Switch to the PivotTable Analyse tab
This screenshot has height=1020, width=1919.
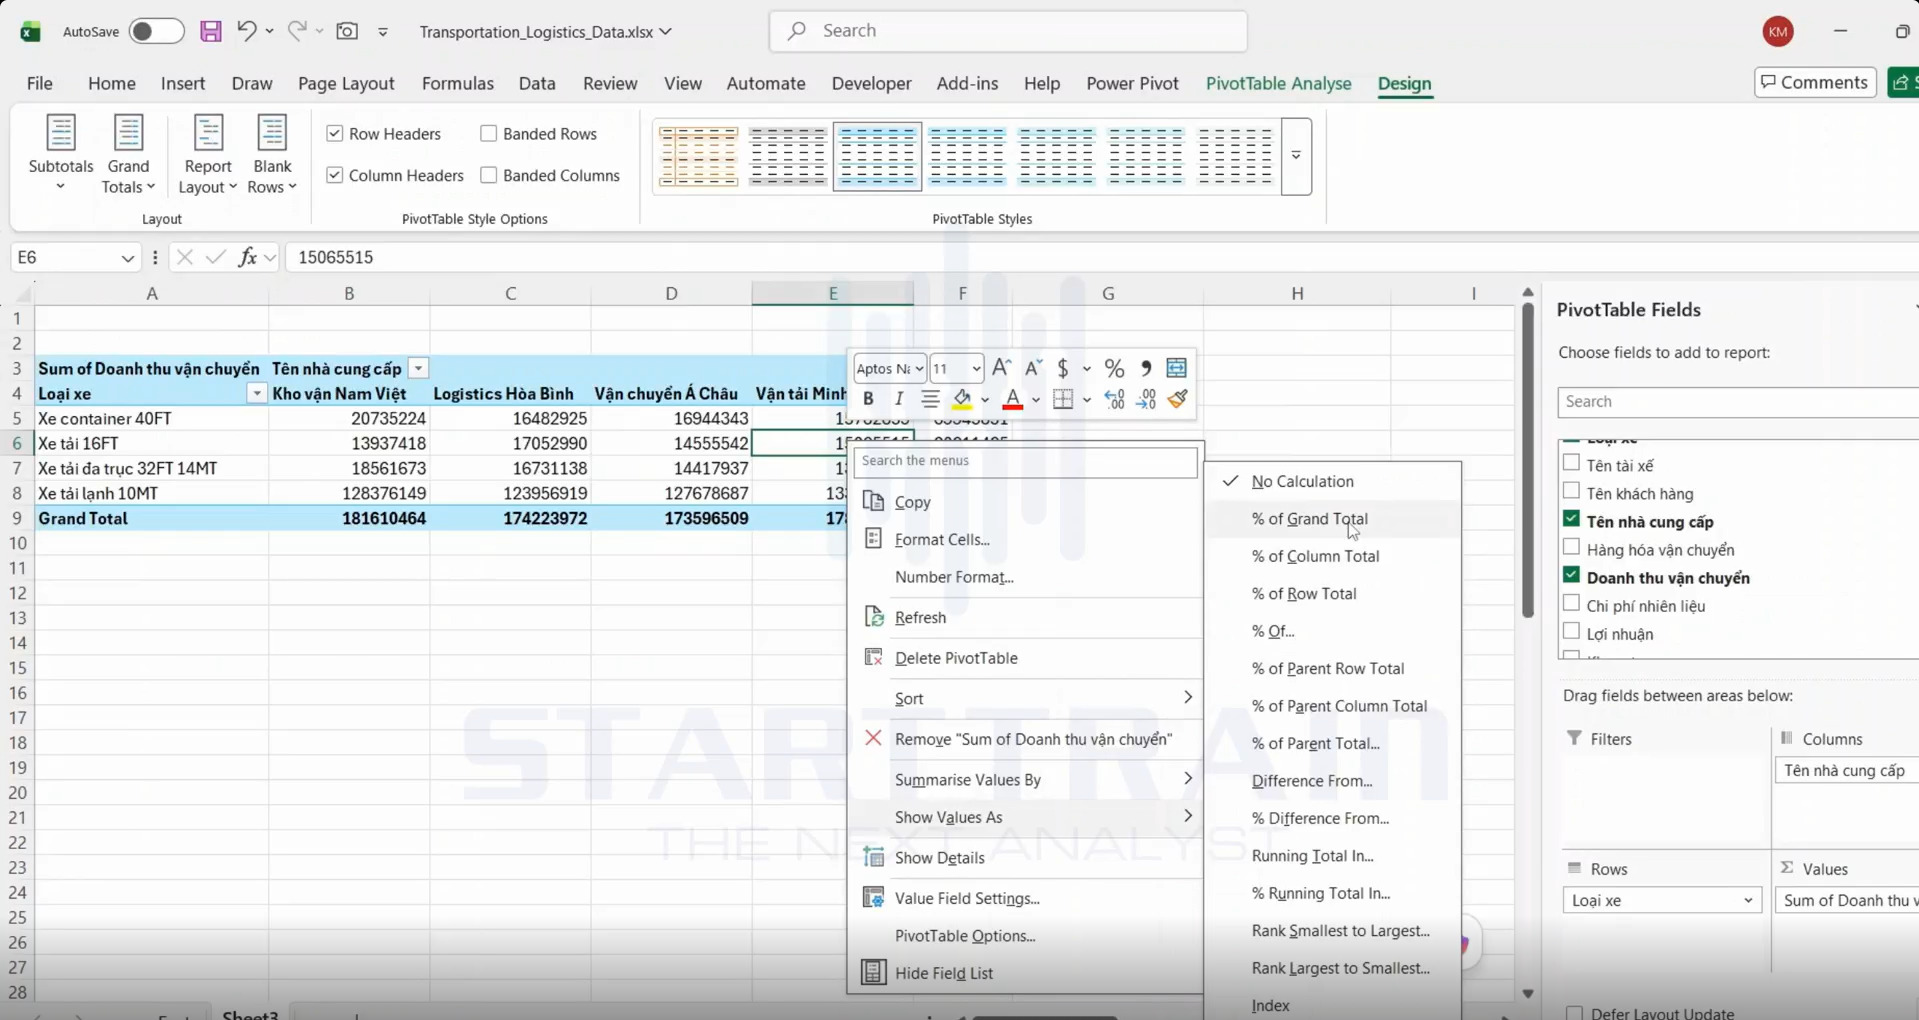tap(1278, 83)
